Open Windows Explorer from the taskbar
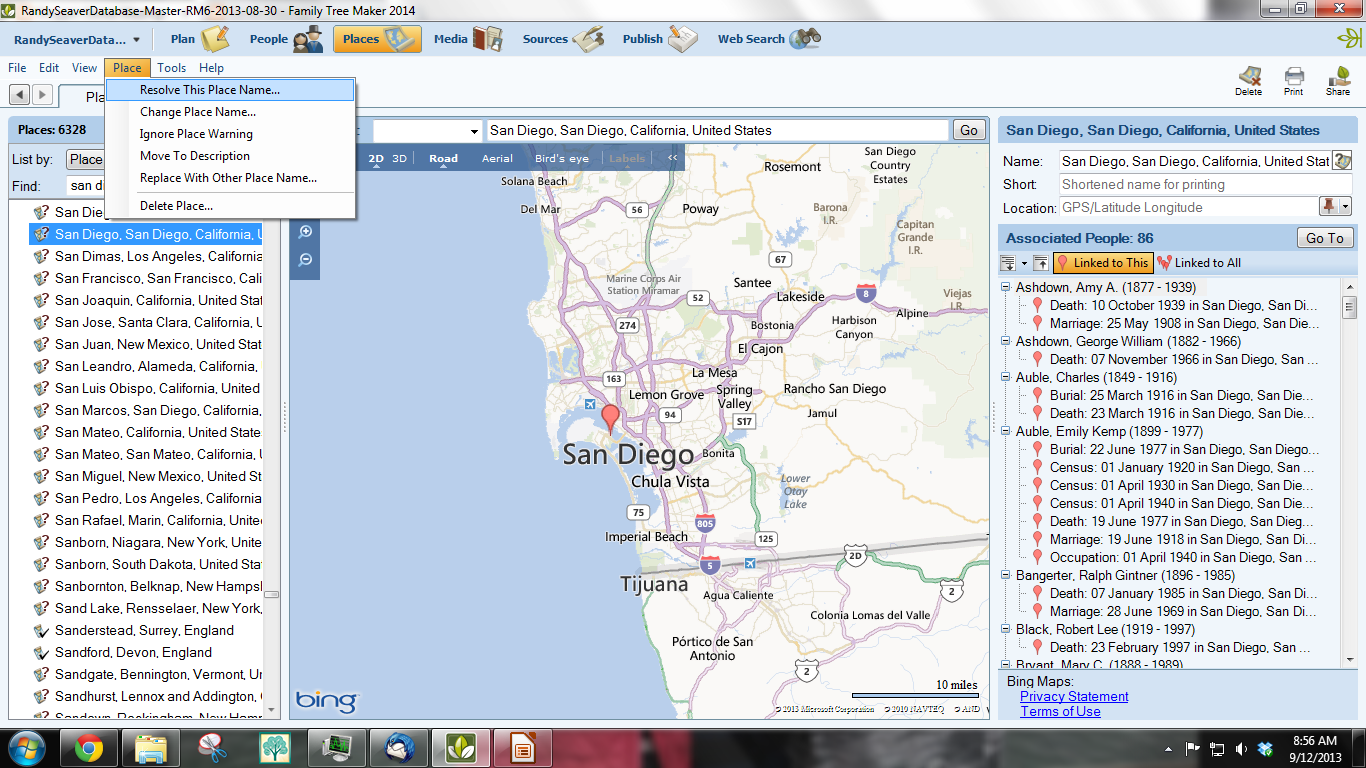 point(150,747)
